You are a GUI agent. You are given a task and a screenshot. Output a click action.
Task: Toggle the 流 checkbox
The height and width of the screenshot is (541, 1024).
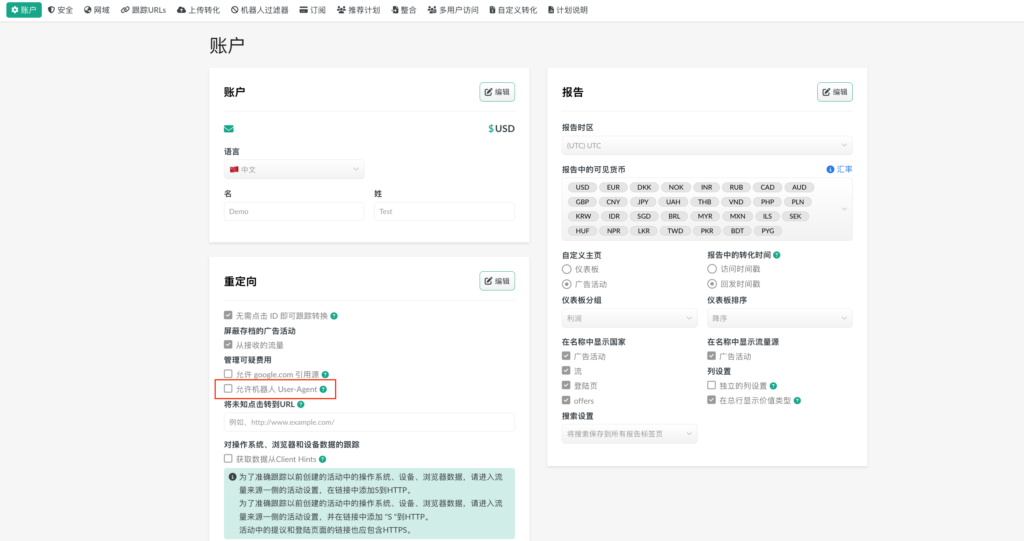(566, 370)
